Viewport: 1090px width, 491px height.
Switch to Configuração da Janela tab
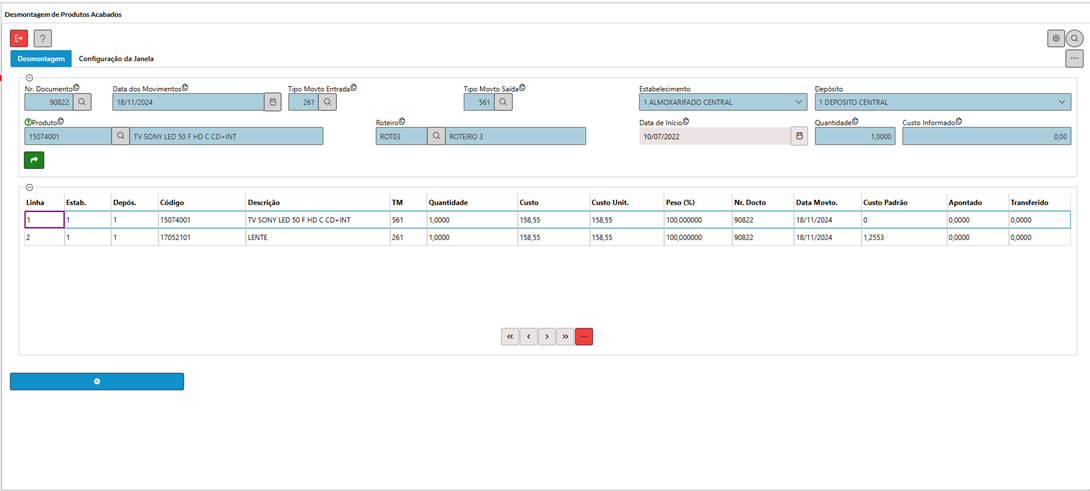pyautogui.click(x=116, y=59)
